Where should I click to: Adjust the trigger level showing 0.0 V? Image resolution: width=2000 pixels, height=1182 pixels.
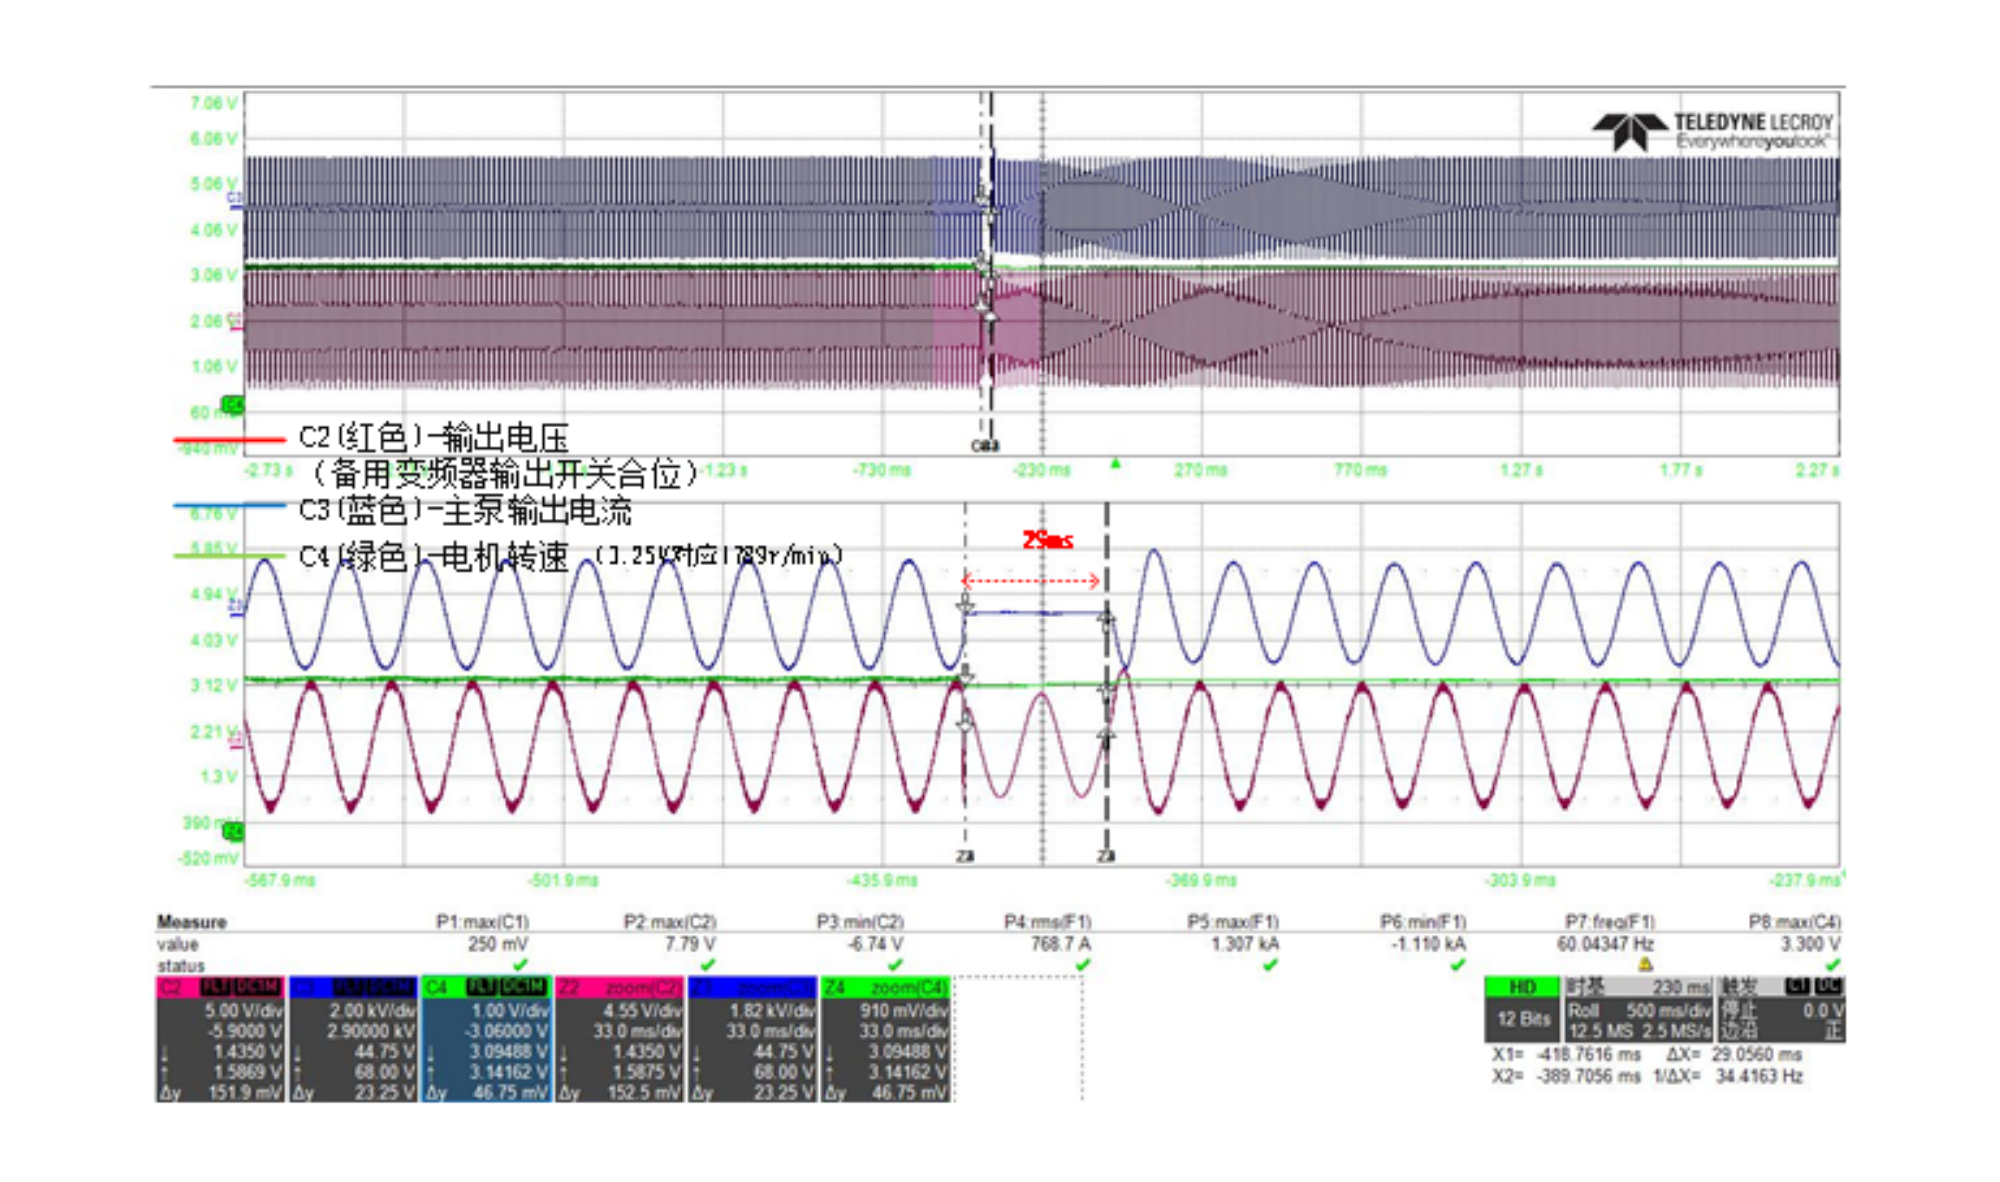click(x=1821, y=1011)
